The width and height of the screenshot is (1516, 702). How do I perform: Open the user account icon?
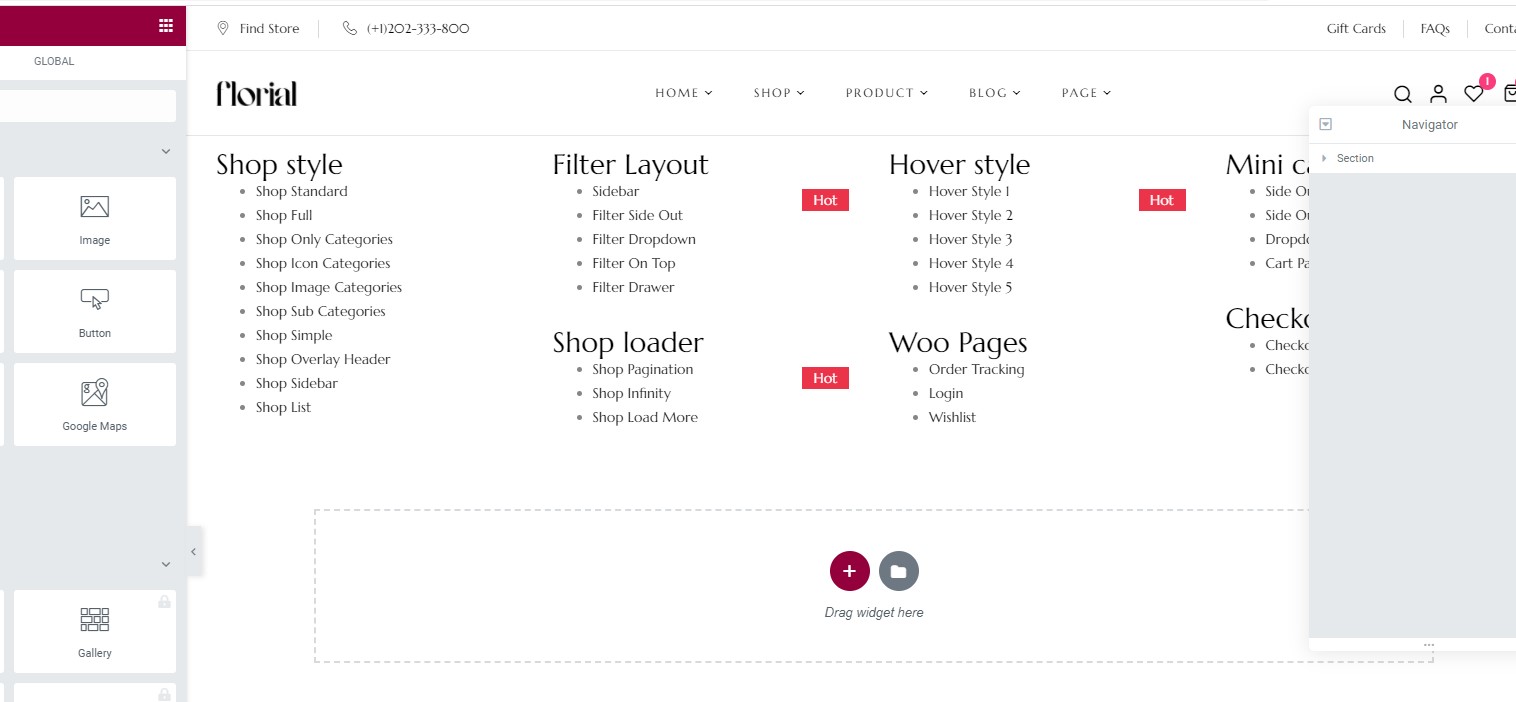1438,94
